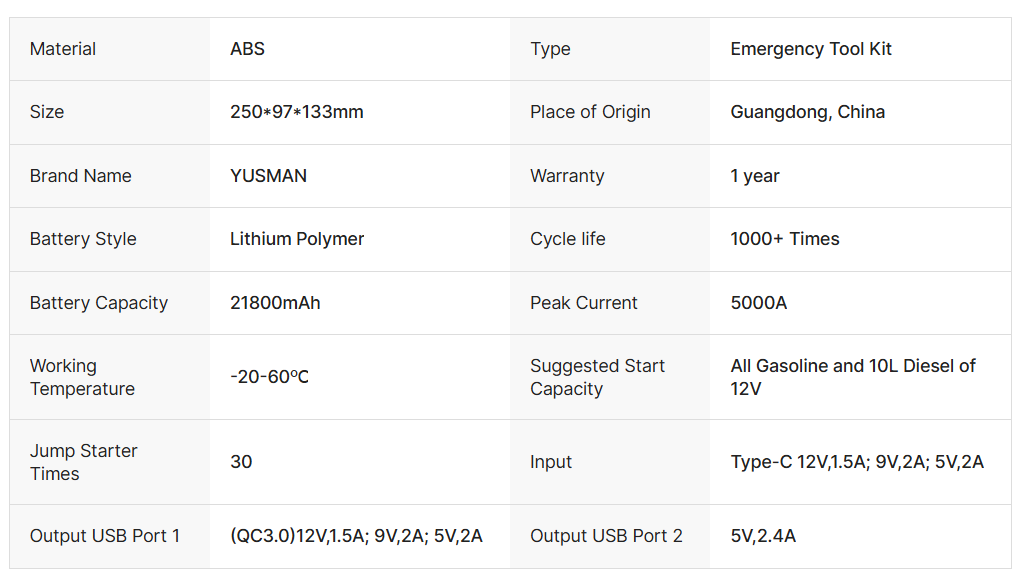This screenshot has width=1020, height=577.
Task: Click the All Gasoline and 10L Diesel value
Action: 853,377
